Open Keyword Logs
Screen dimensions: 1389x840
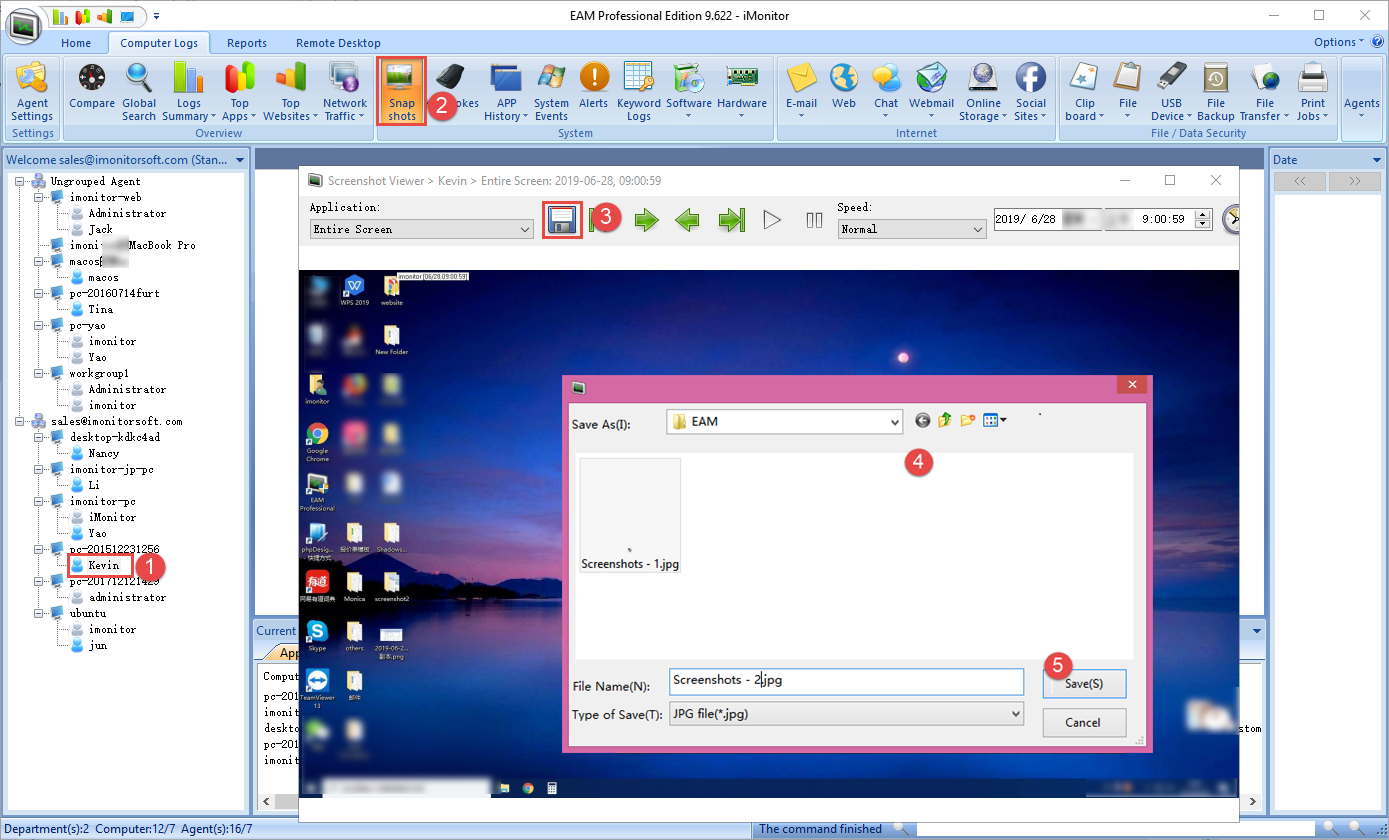[x=638, y=92]
